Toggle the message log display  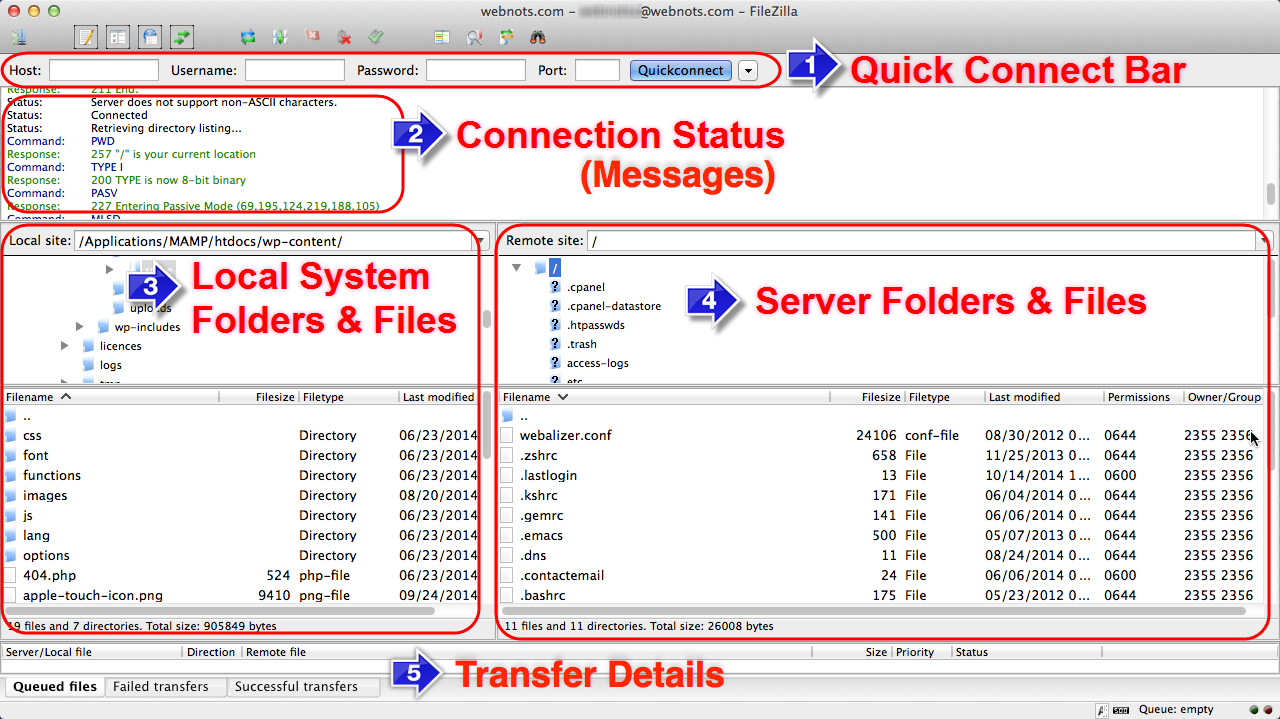click(86, 38)
